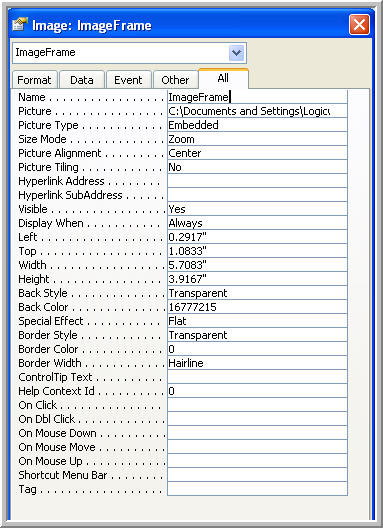
Task: Select the Picture Type property label
Action: tap(48, 125)
